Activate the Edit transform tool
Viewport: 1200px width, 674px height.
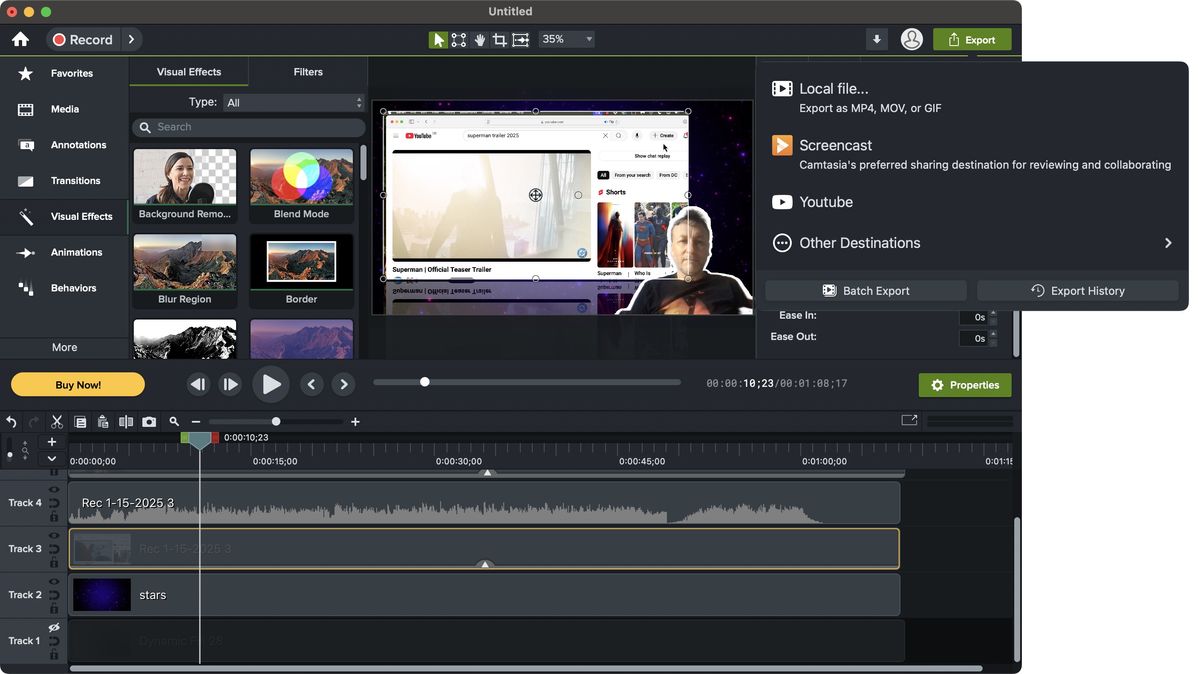click(x=459, y=39)
